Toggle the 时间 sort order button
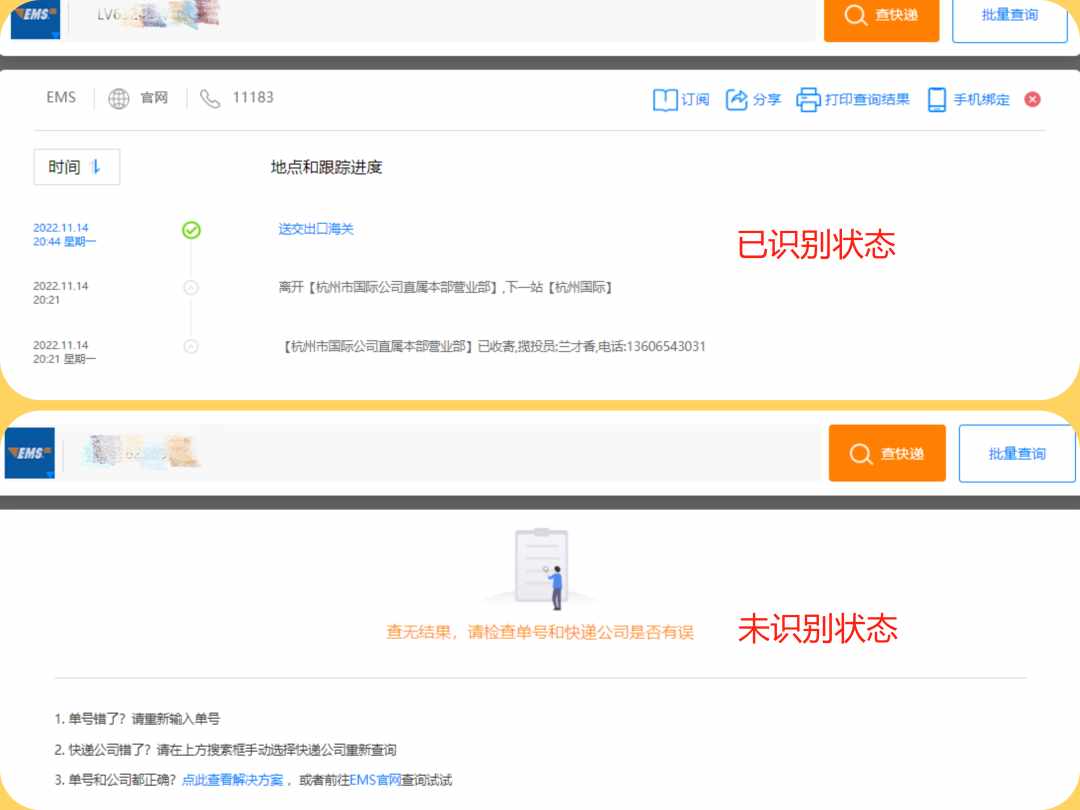Image resolution: width=1080 pixels, height=810 pixels. point(76,167)
